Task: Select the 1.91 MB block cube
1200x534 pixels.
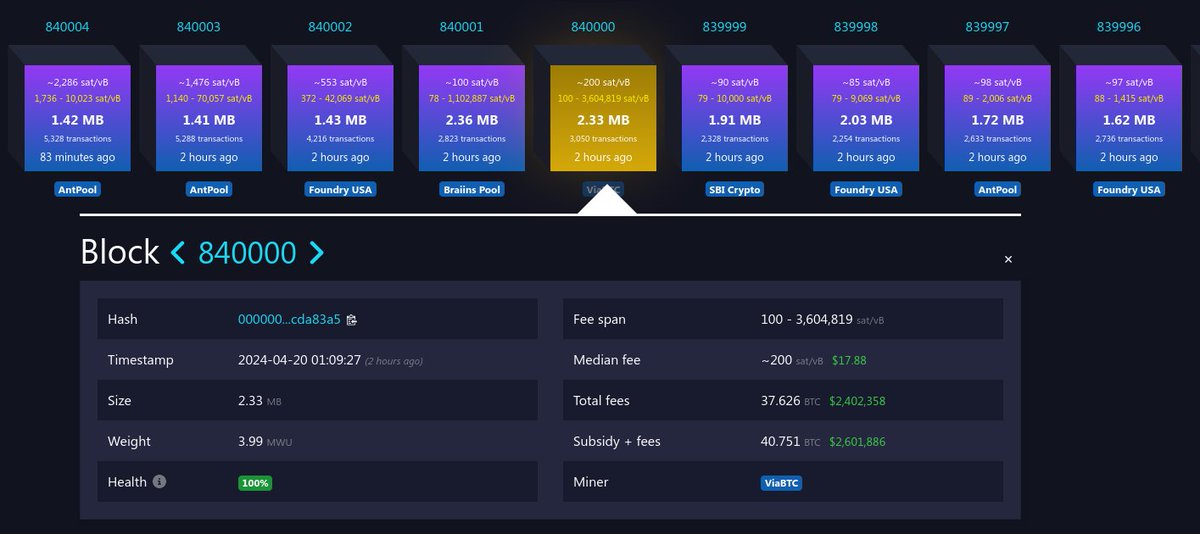Action: pos(734,118)
